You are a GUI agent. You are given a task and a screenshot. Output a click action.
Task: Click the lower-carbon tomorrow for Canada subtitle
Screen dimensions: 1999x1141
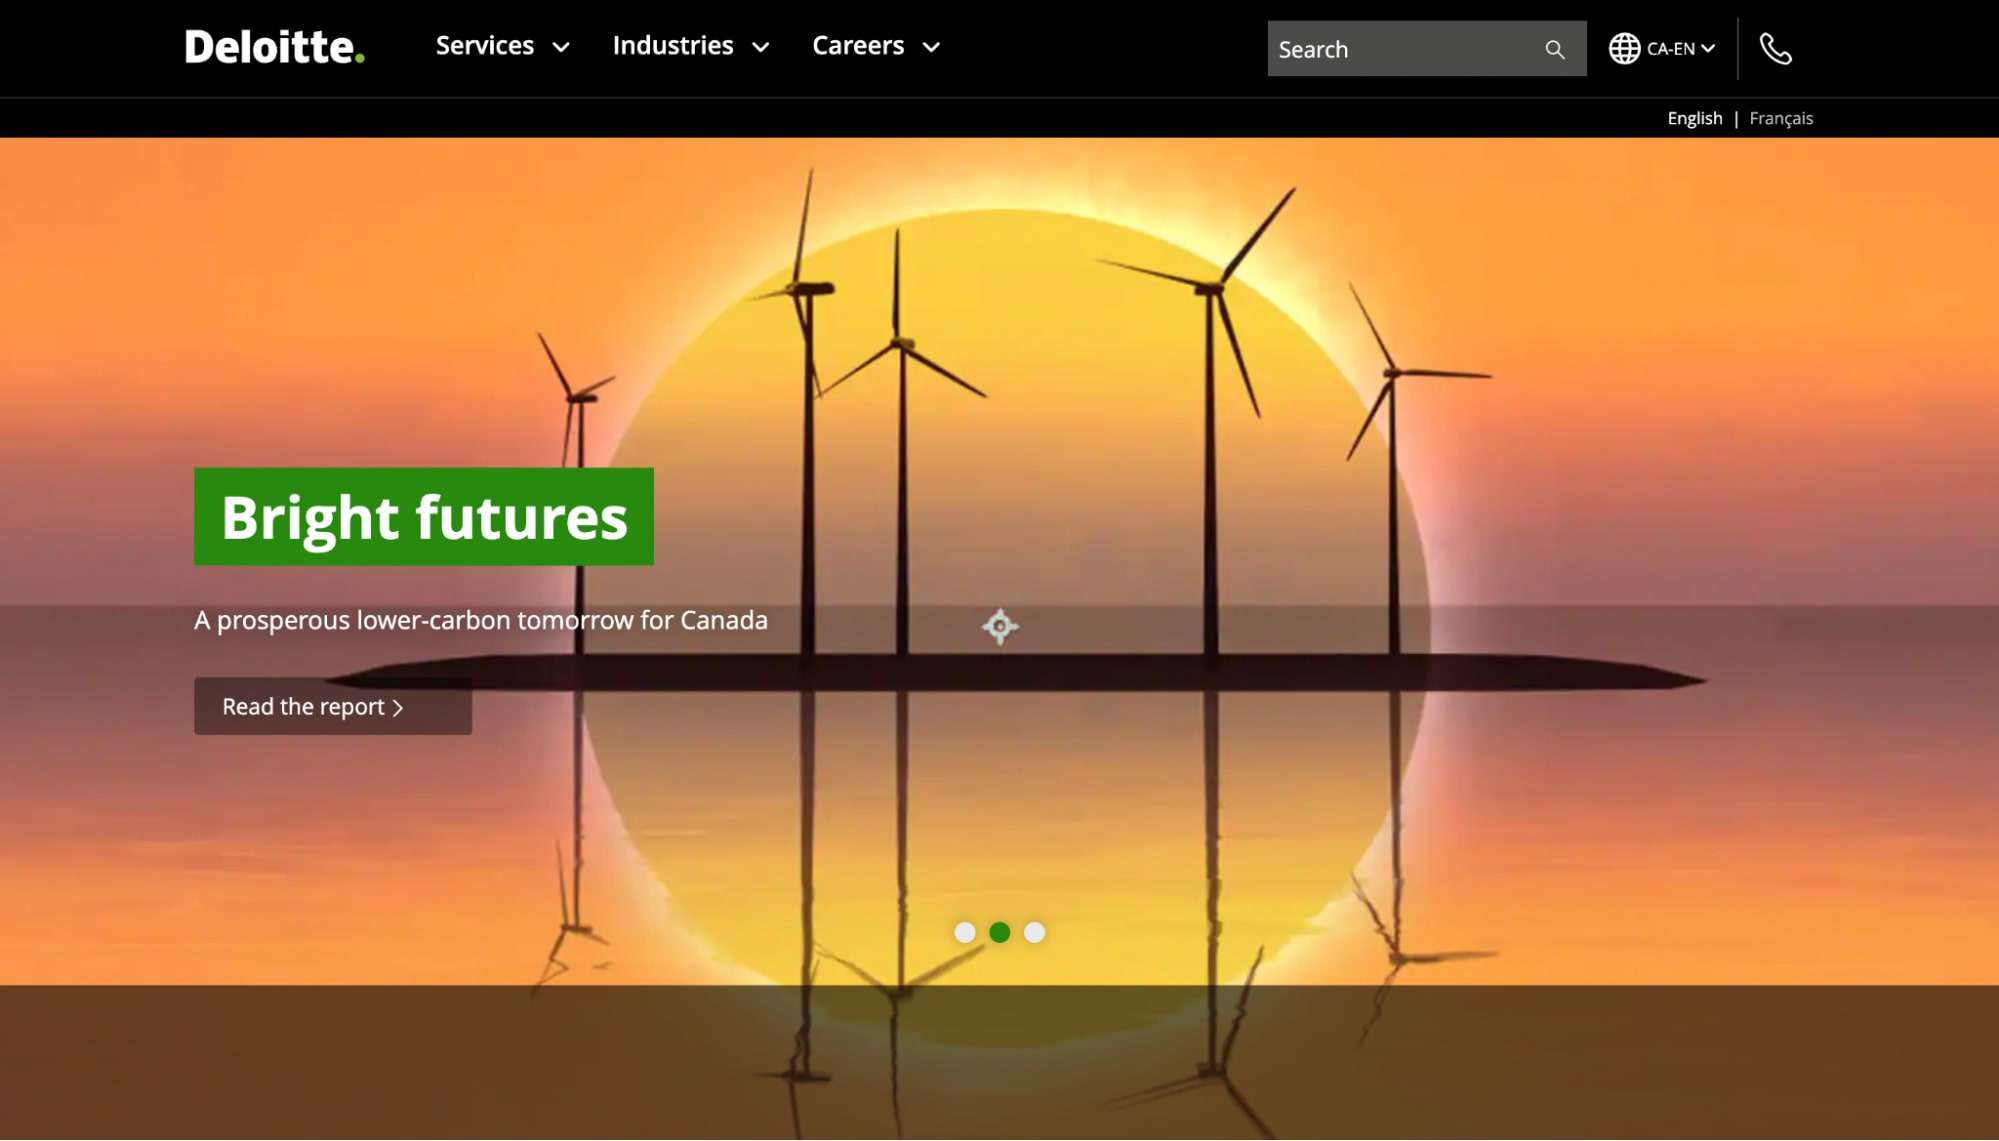click(x=481, y=620)
